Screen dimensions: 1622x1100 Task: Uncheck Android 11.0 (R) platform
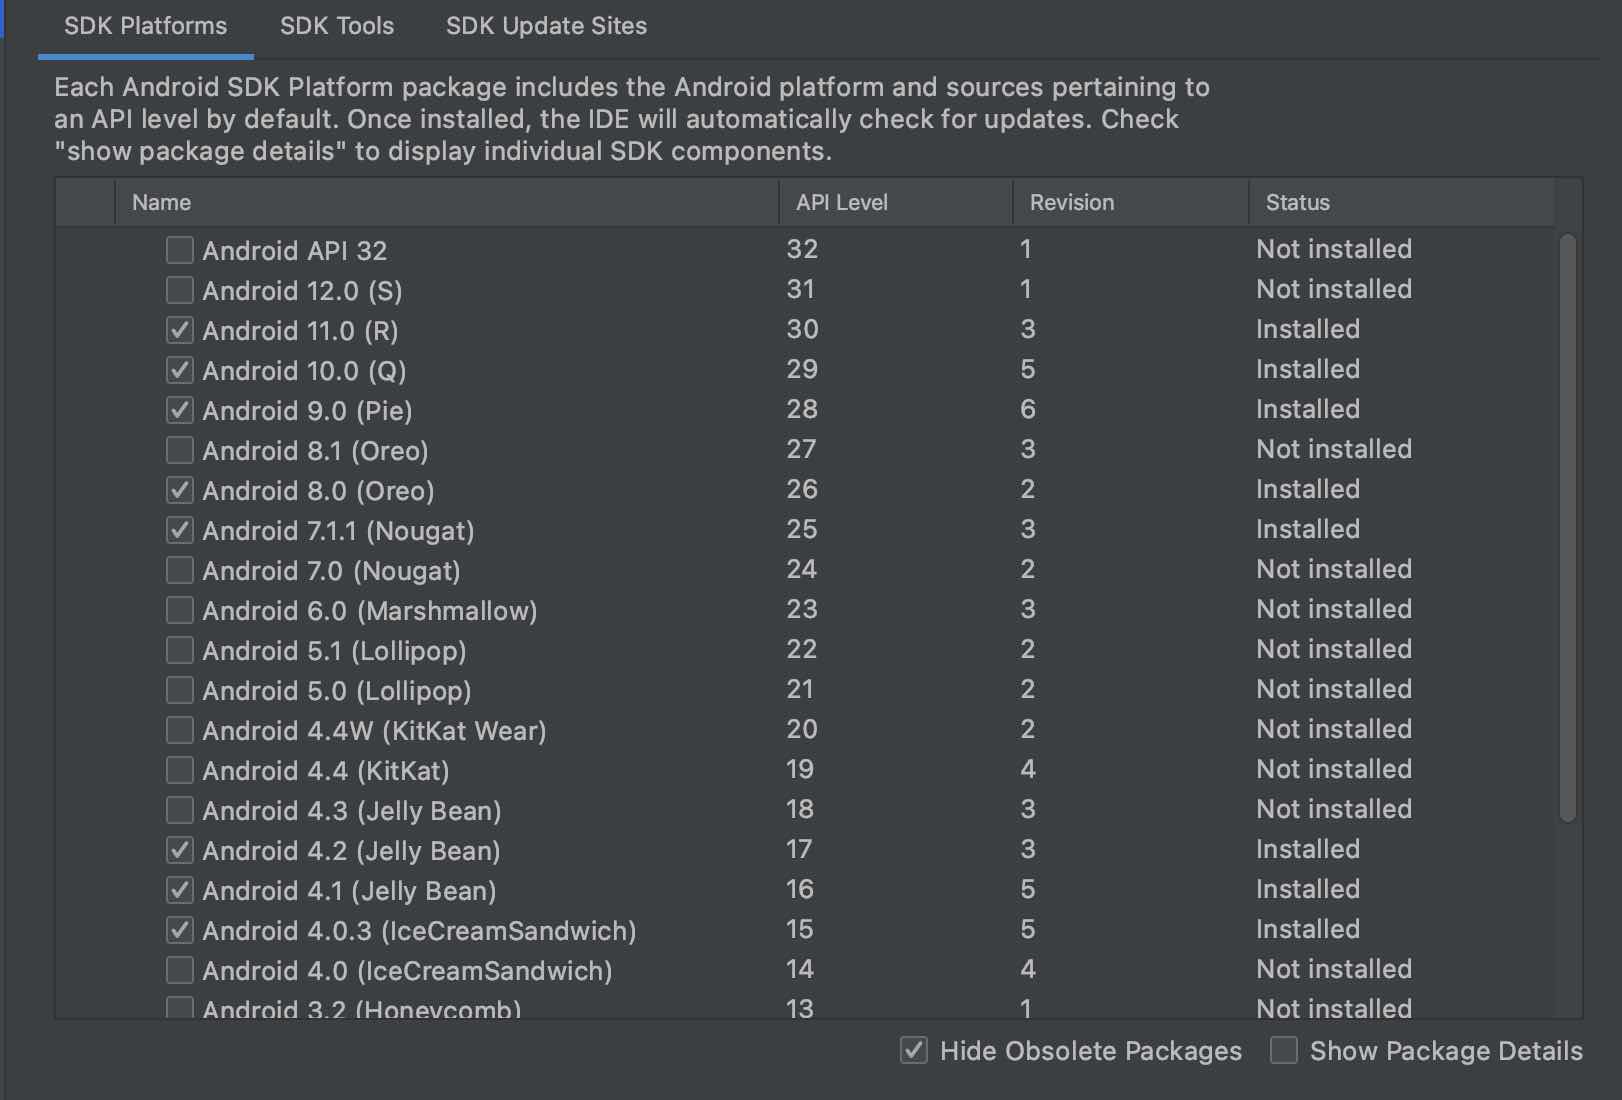(x=180, y=330)
